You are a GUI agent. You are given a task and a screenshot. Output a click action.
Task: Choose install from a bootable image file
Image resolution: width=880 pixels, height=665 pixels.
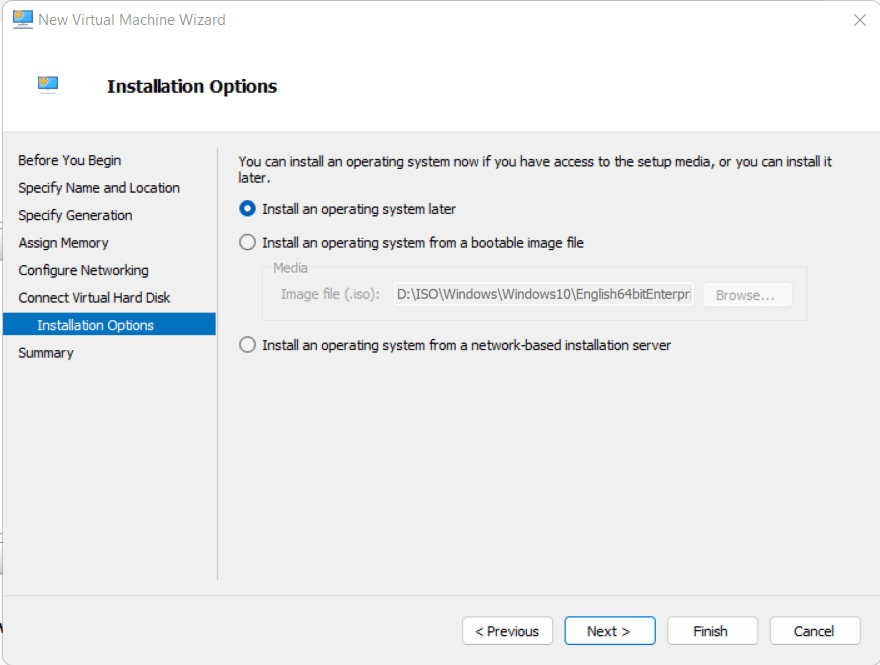click(247, 242)
